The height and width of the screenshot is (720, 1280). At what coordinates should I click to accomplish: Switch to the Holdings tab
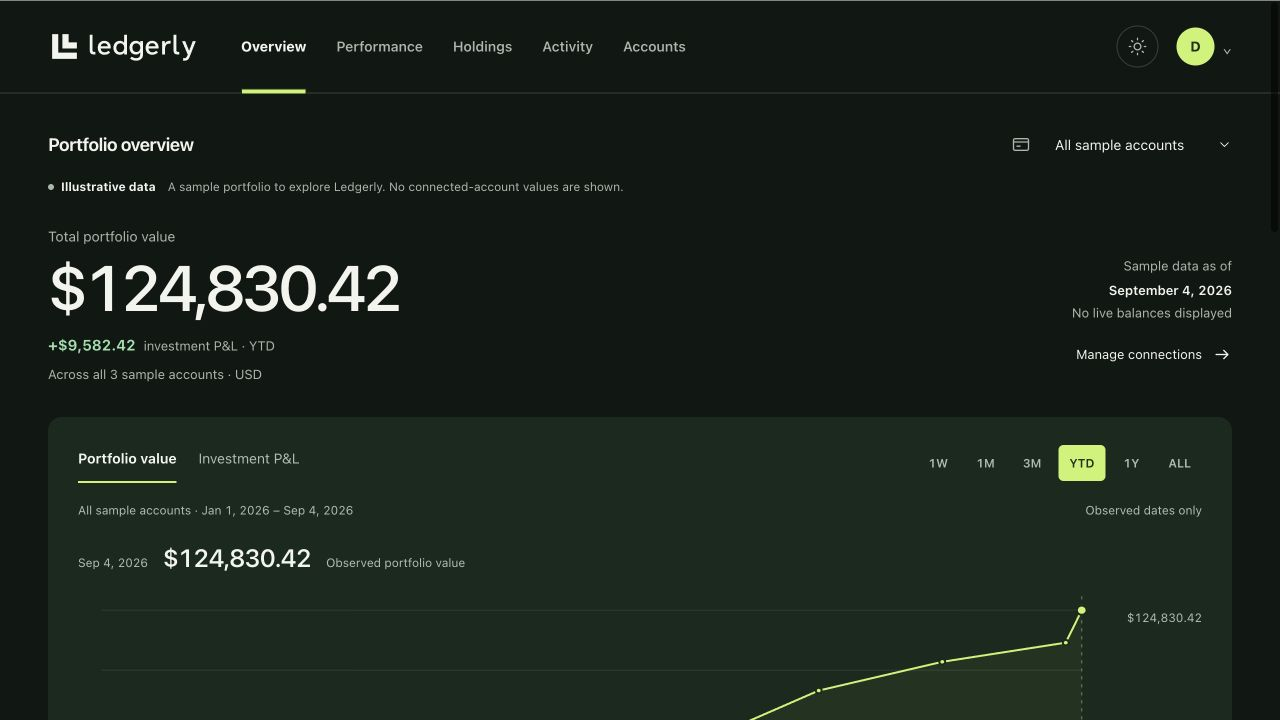(482, 47)
